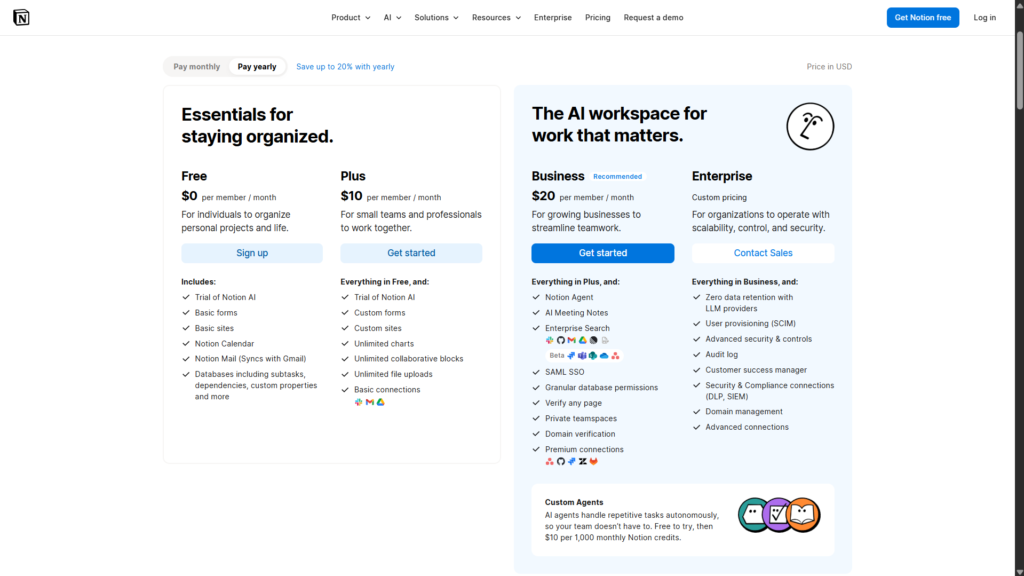Click the Jira icon under Premium connections
Screen dimensions: 1024x576
tap(571, 462)
